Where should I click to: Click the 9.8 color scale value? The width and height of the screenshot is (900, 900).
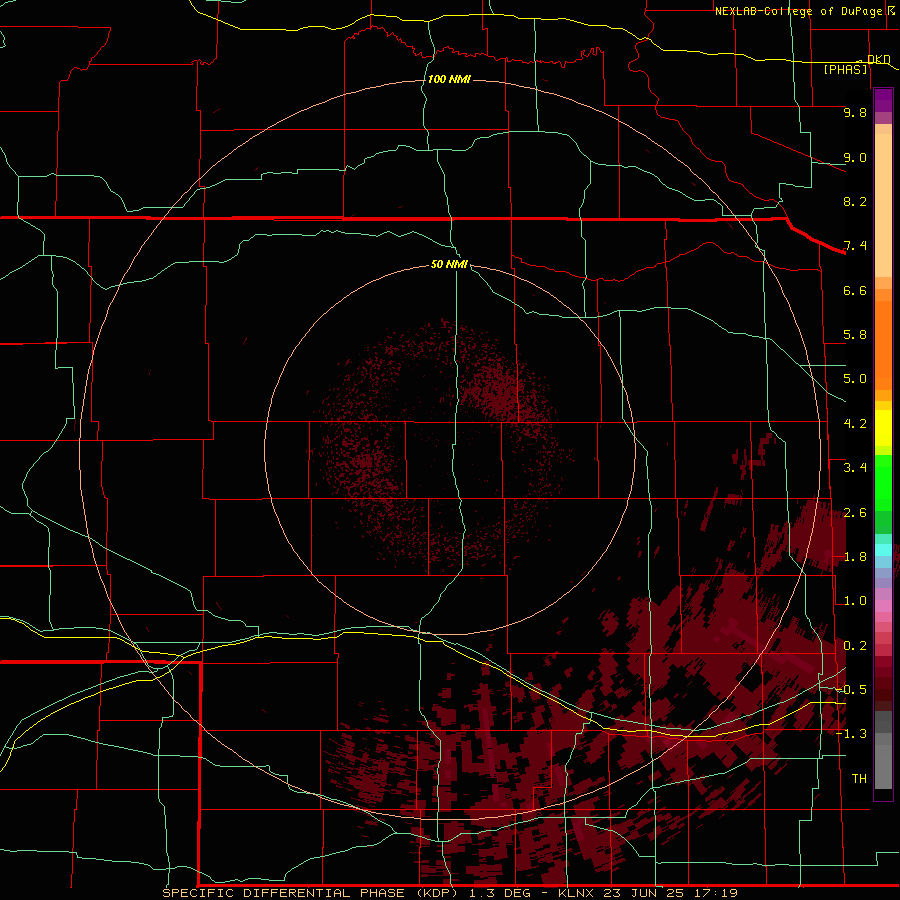(x=855, y=112)
